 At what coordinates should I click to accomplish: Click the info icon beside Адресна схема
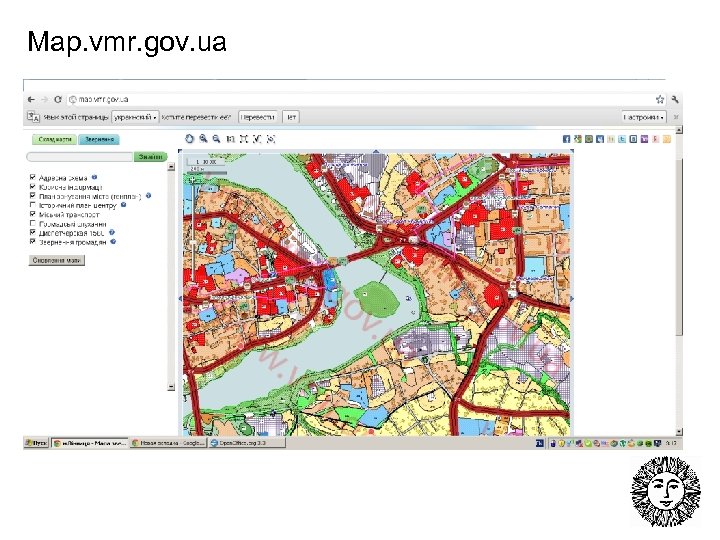(94, 177)
